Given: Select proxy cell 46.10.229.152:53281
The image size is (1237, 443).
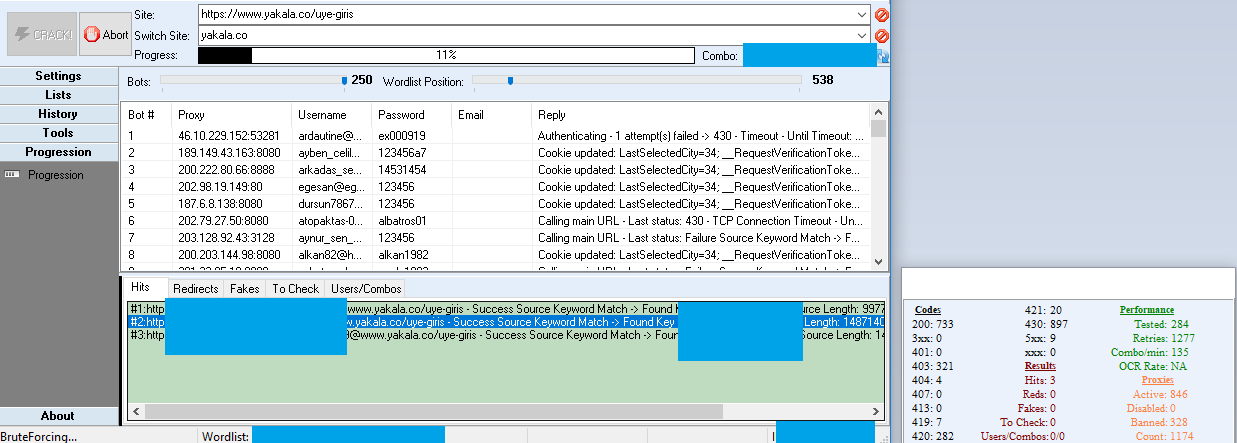Looking at the screenshot, I should 229,135.
